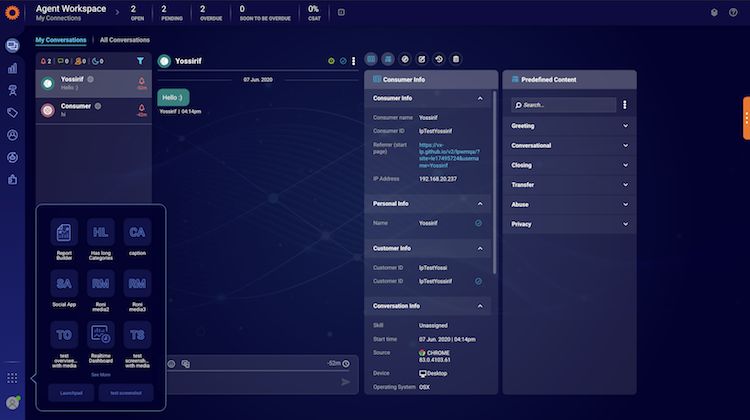Collapse the Consumer Info section
Image resolution: width=750 pixels, height=420 pixels.
pos(479,98)
